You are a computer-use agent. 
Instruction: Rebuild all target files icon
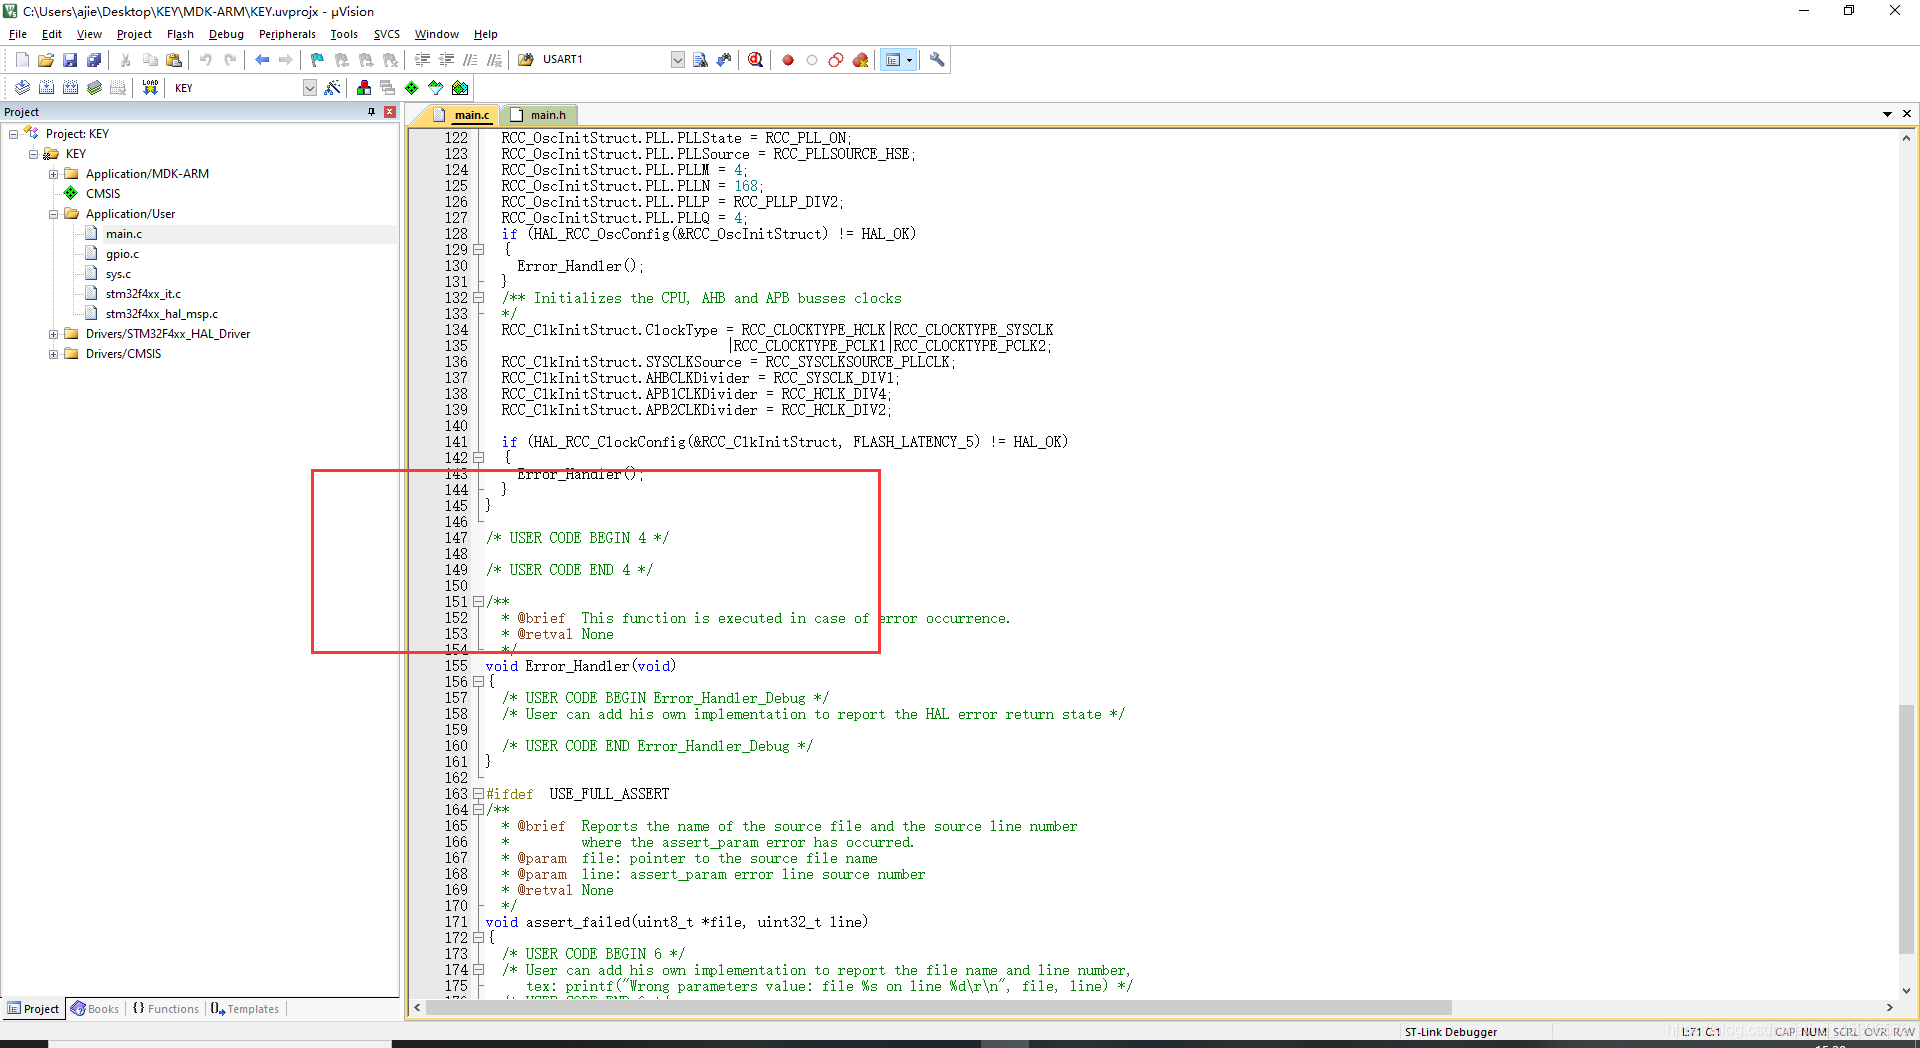70,88
